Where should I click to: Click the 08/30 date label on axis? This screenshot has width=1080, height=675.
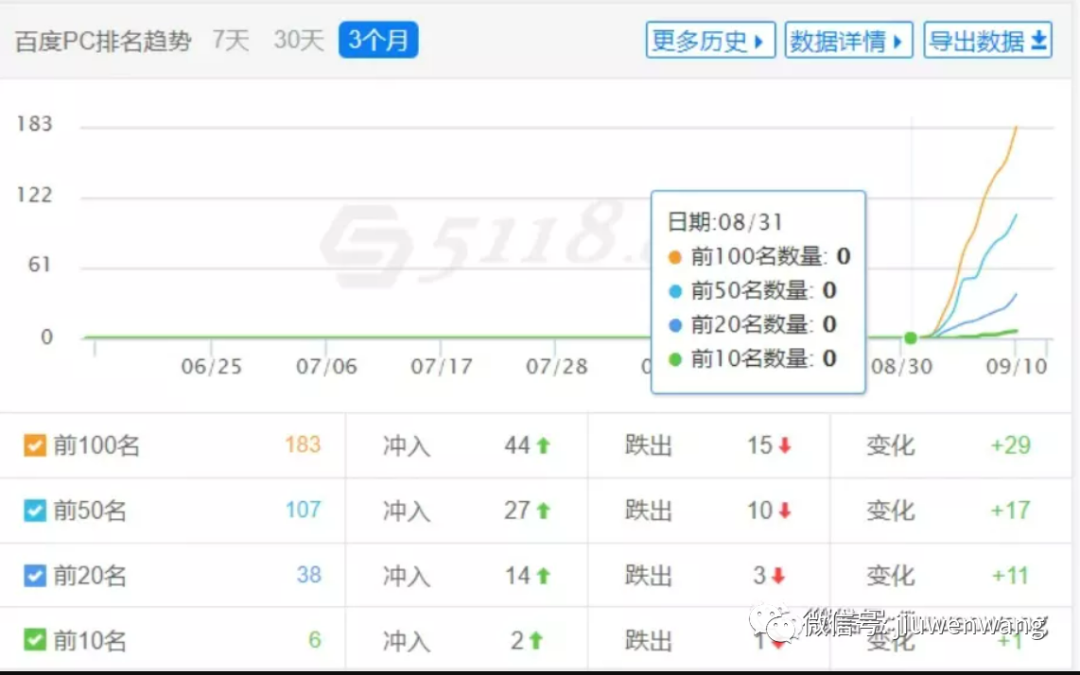pyautogui.click(x=902, y=366)
